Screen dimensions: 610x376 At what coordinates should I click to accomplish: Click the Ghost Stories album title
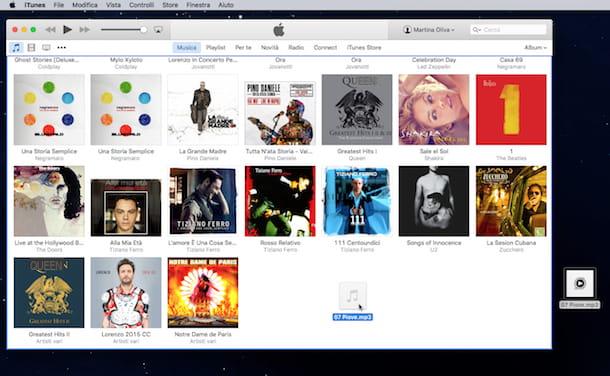(x=46, y=60)
